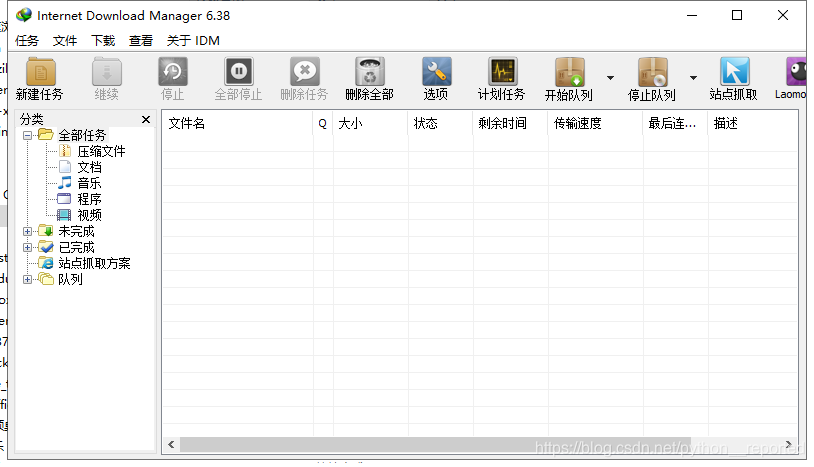Click the 开始队列 (start queue) icon
The height and width of the screenshot is (467, 814).
(x=569, y=72)
